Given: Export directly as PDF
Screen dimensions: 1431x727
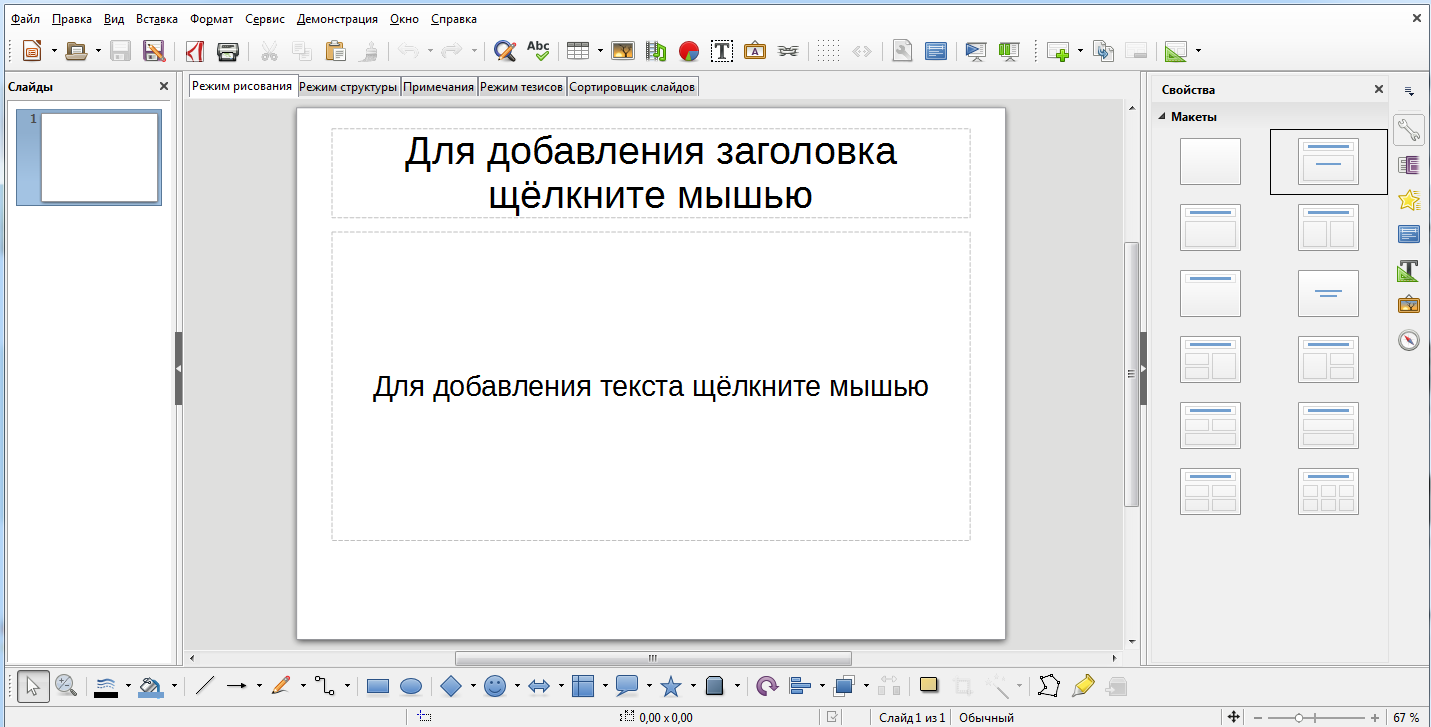Looking at the screenshot, I should [x=195, y=51].
